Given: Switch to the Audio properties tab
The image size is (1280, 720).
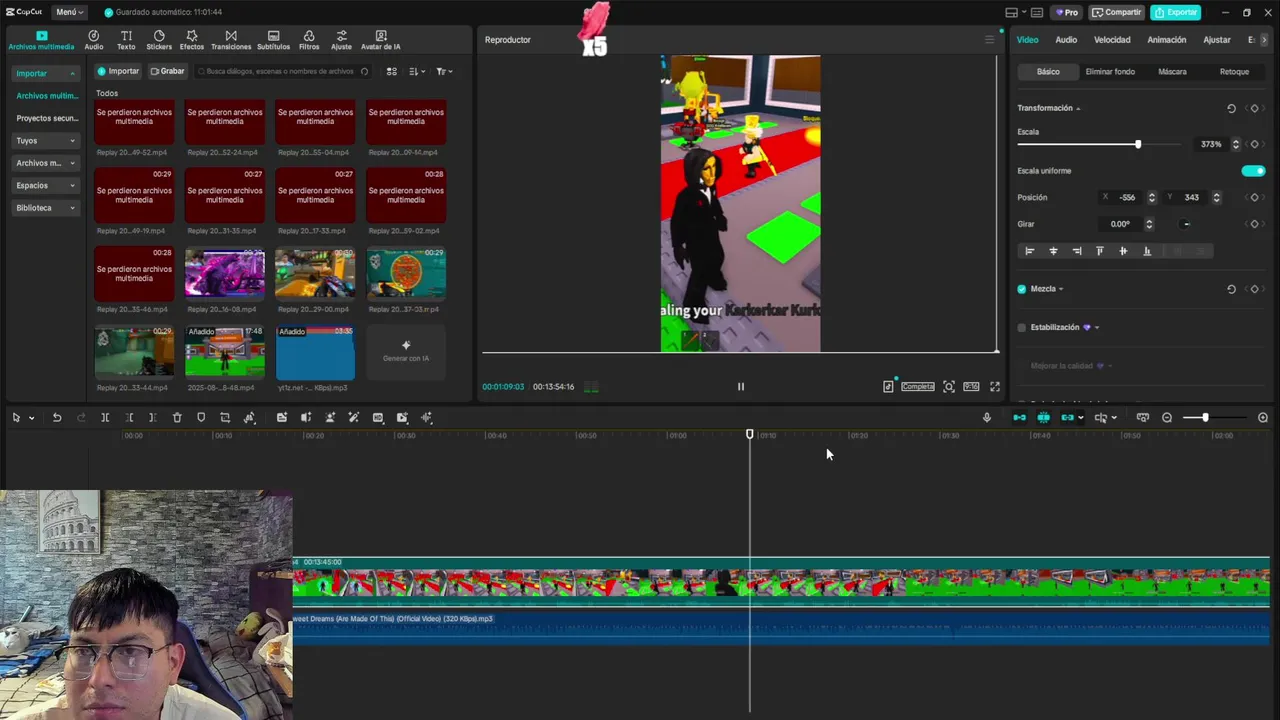Looking at the screenshot, I should click(1066, 40).
